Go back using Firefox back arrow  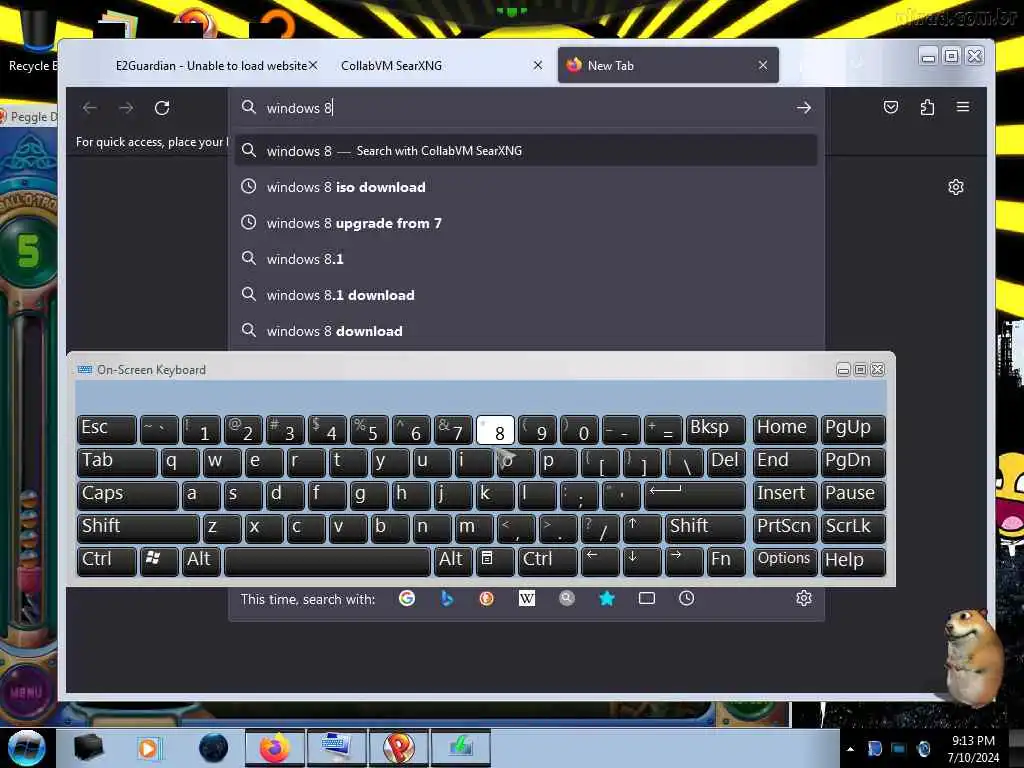90,108
